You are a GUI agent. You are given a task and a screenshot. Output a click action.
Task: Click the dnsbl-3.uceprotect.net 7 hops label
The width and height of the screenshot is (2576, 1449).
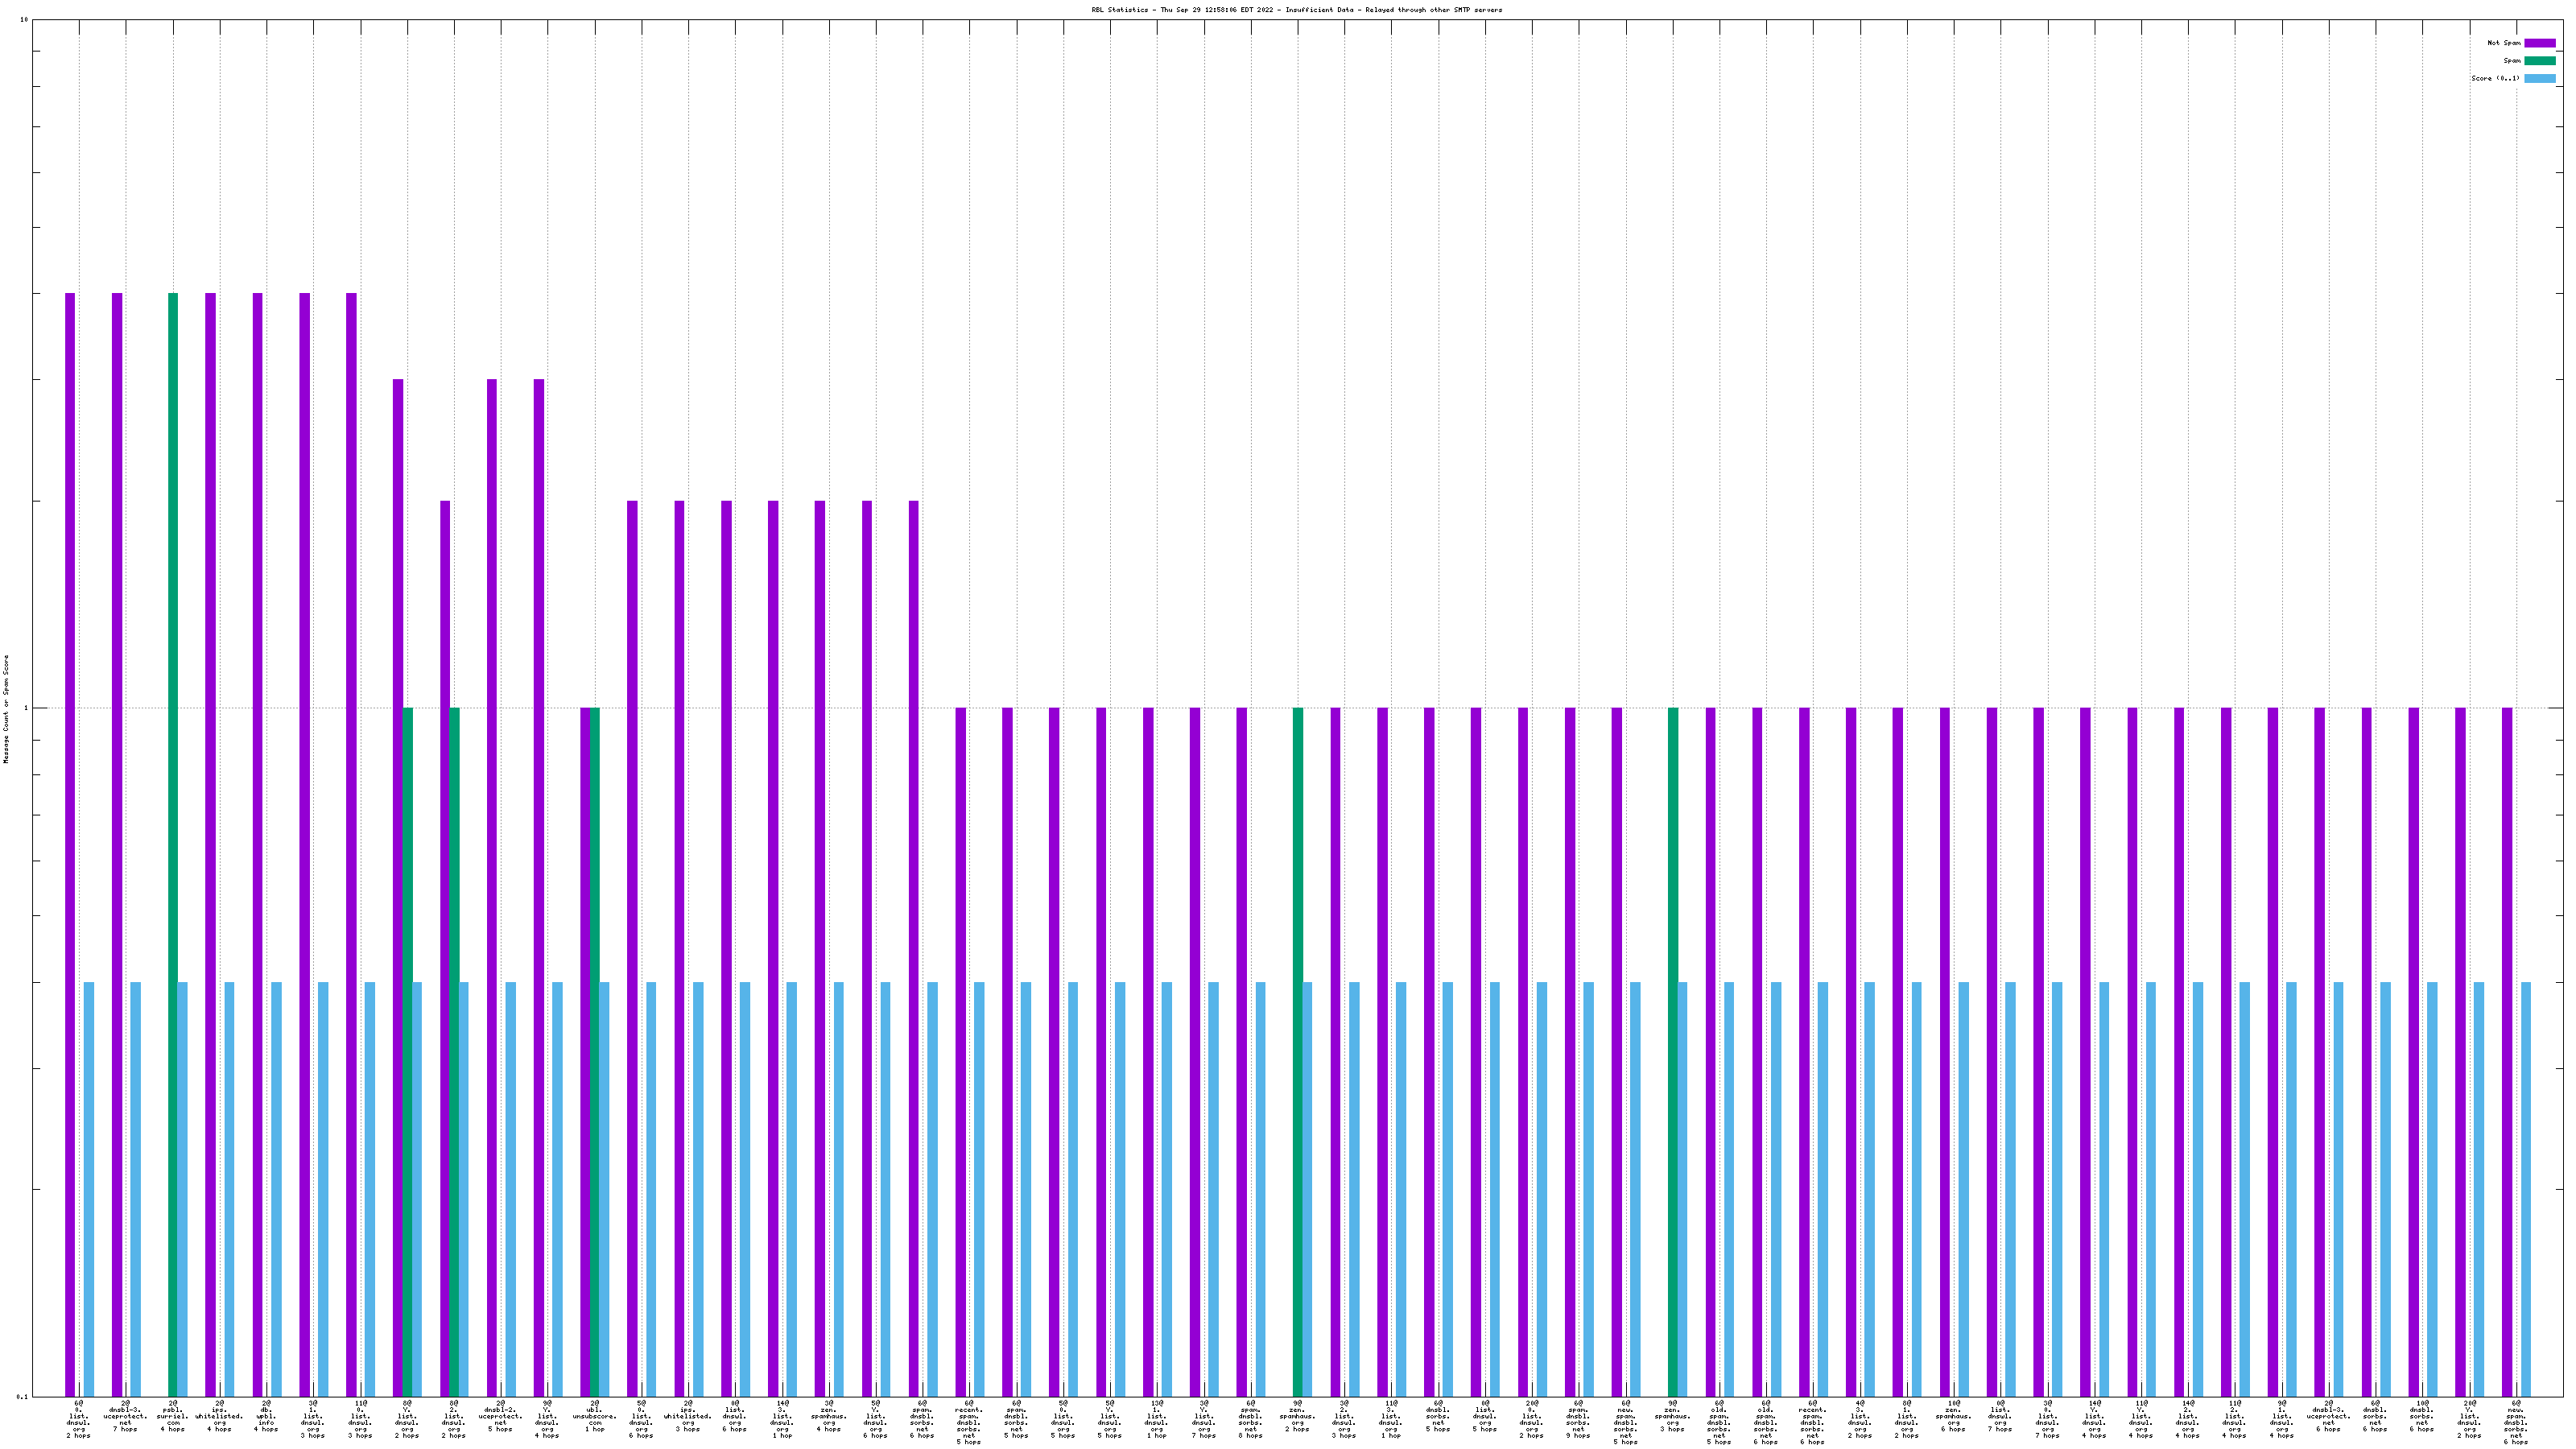(x=126, y=1418)
